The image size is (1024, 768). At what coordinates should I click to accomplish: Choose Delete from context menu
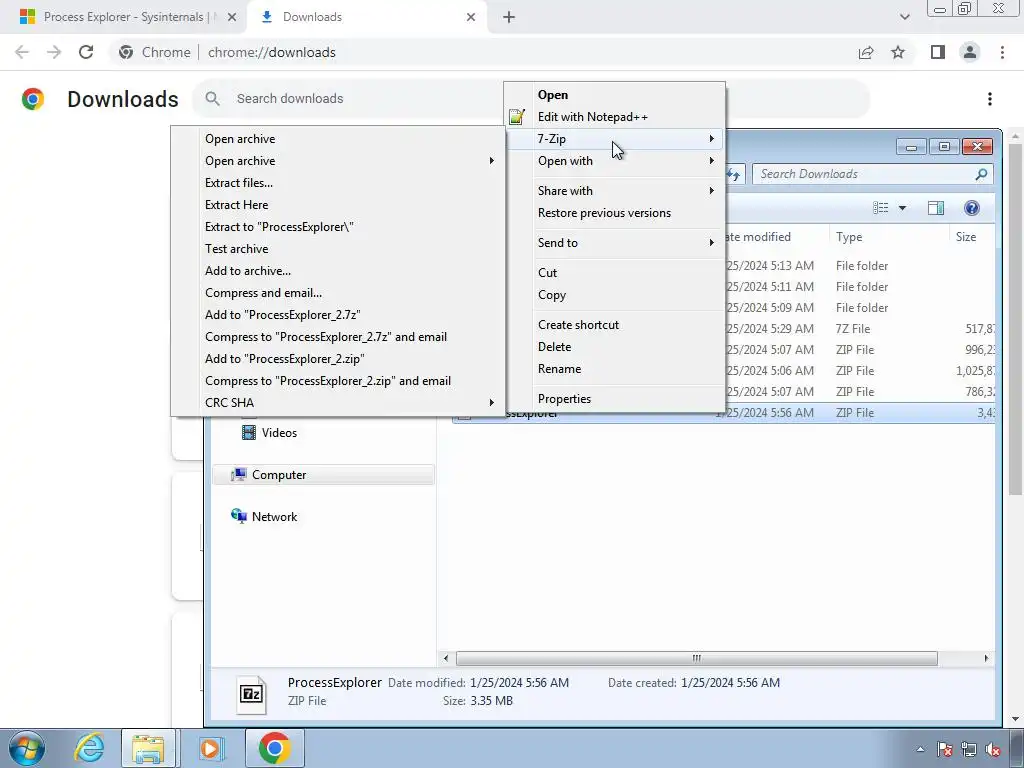615,347
